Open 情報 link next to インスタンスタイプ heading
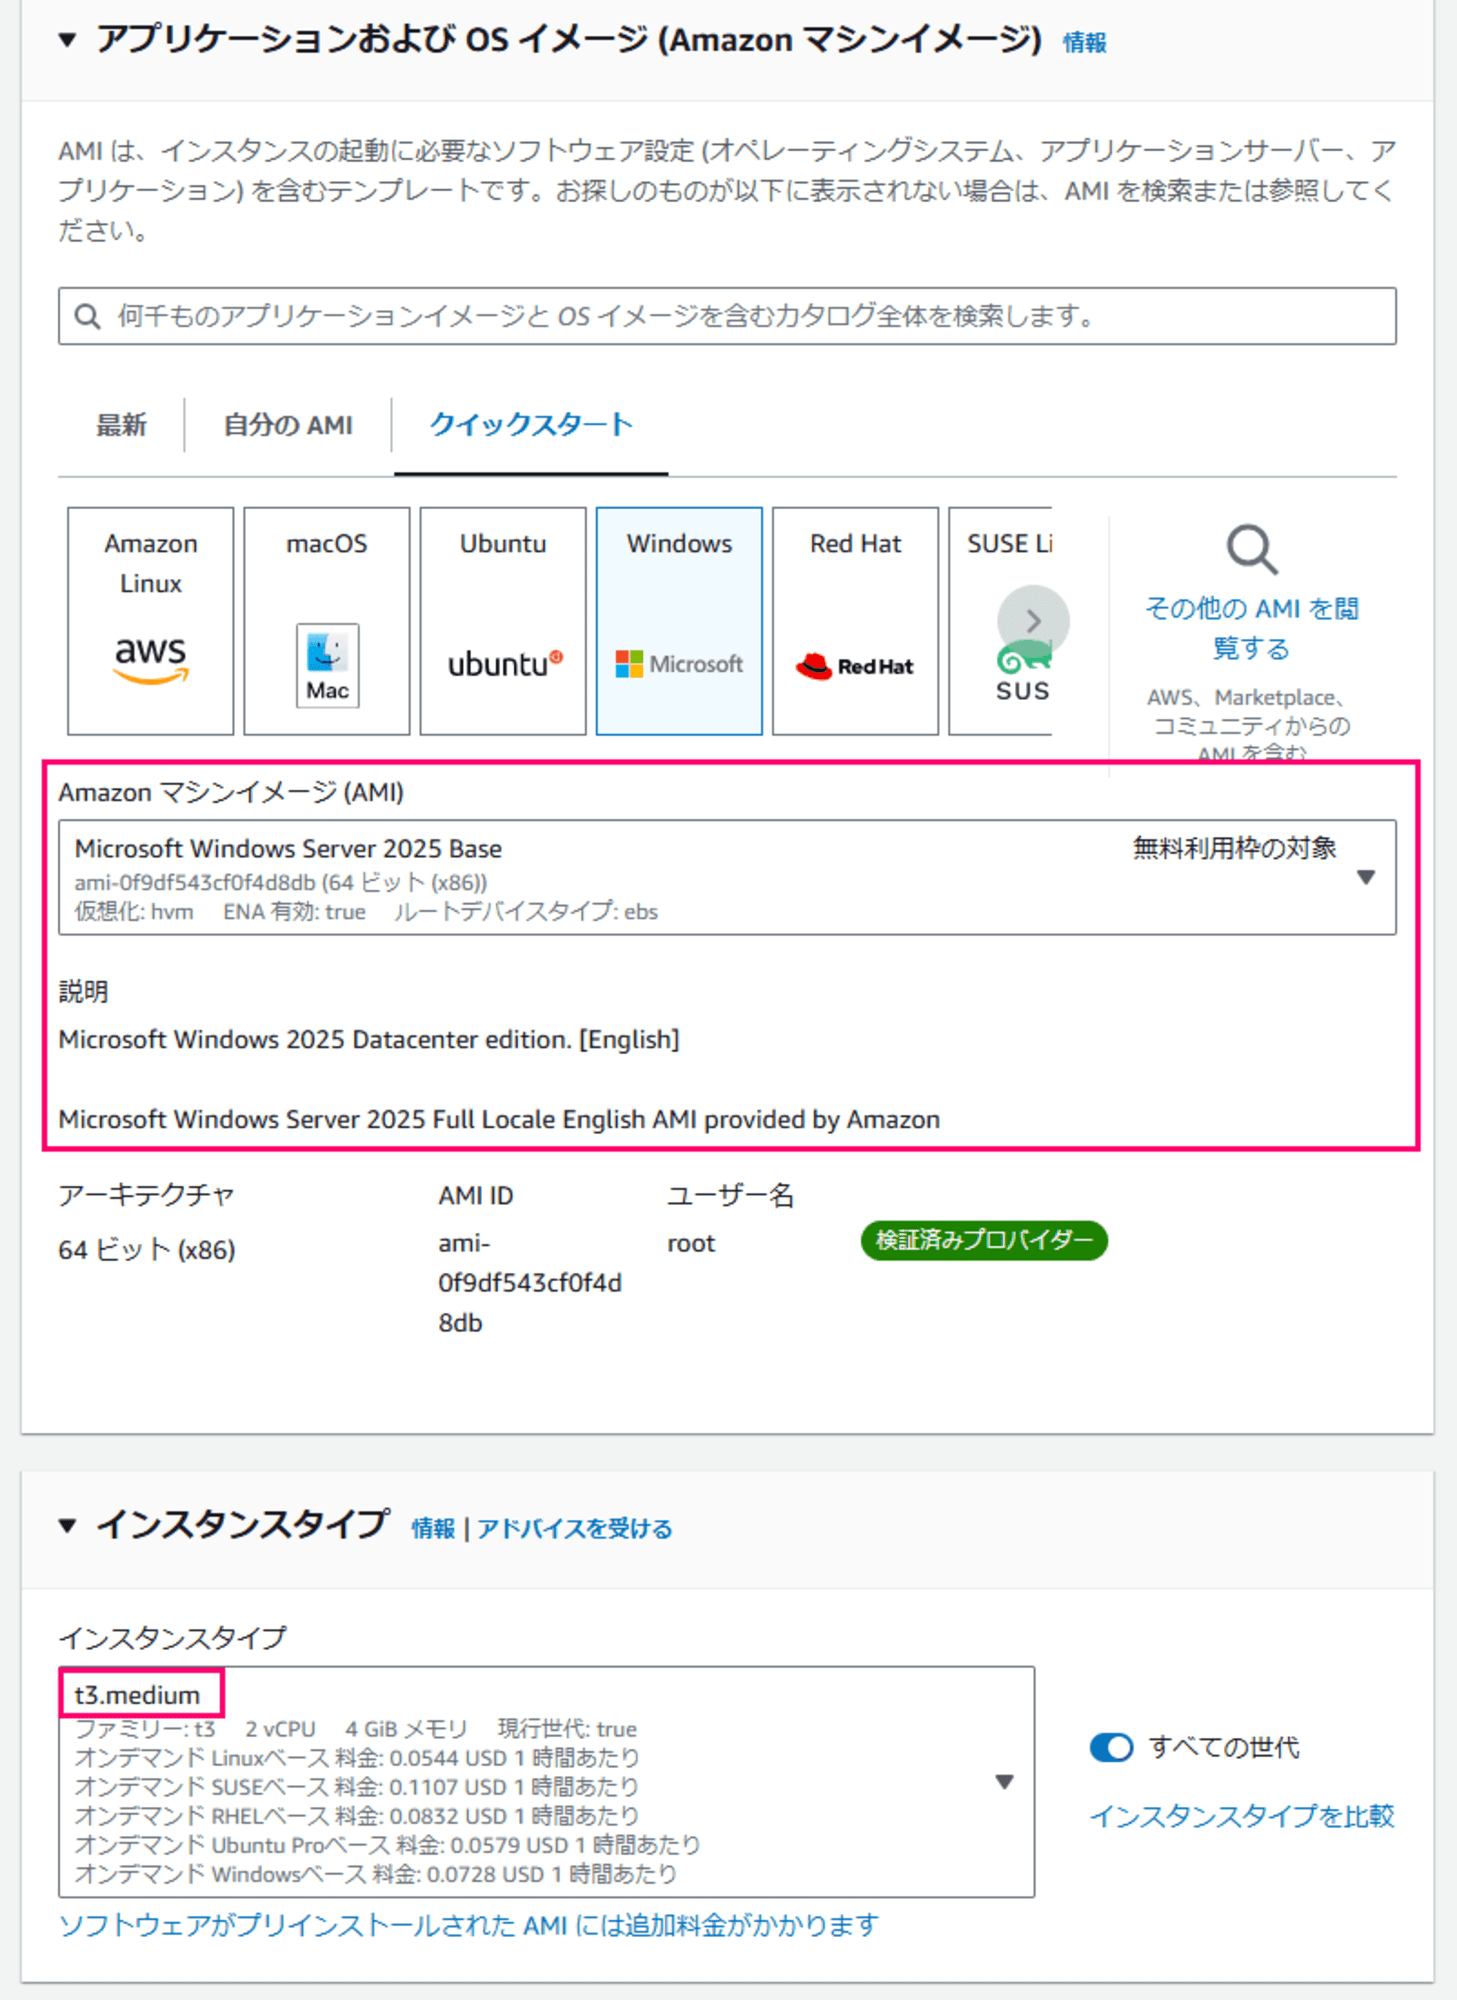Screen dimensions: 1457x2000 (433, 1528)
